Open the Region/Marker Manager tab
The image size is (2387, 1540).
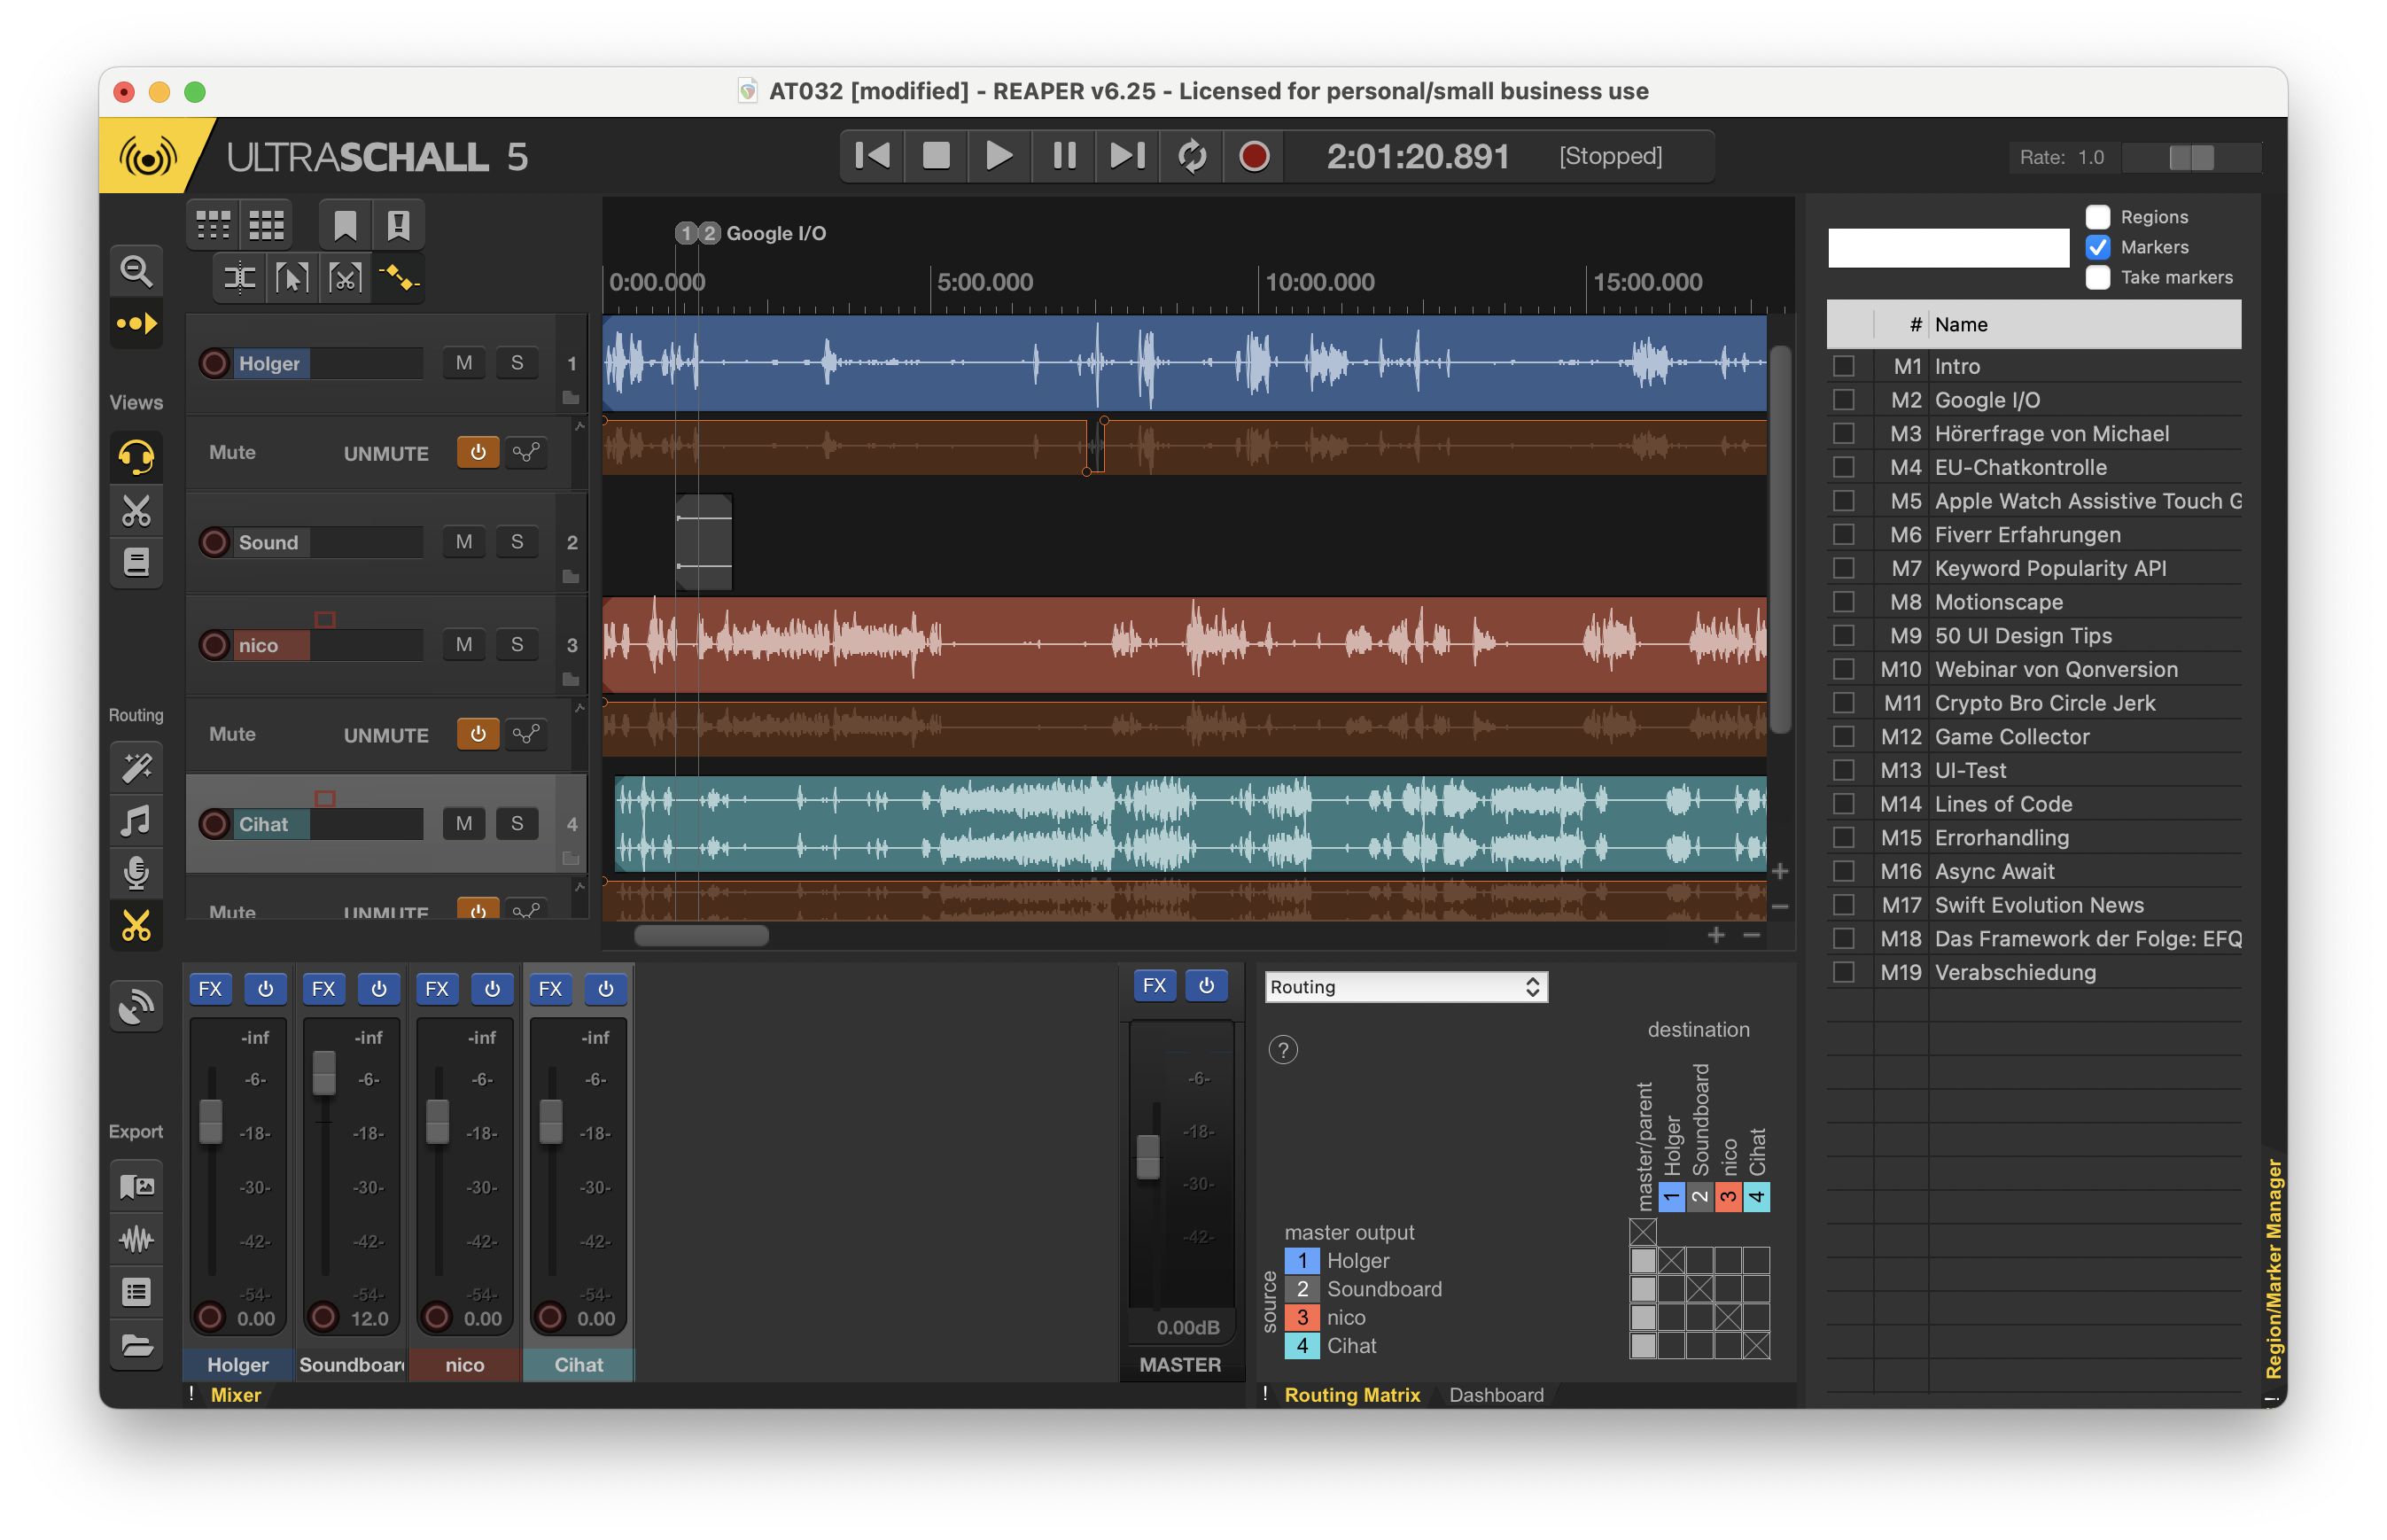(2274, 1269)
